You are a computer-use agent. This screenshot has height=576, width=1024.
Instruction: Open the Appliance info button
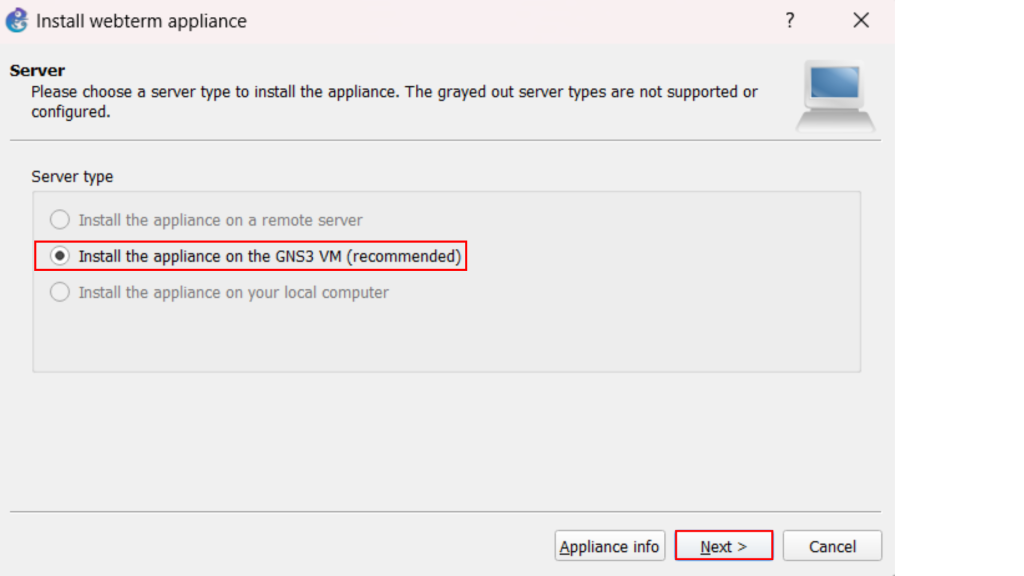609,546
